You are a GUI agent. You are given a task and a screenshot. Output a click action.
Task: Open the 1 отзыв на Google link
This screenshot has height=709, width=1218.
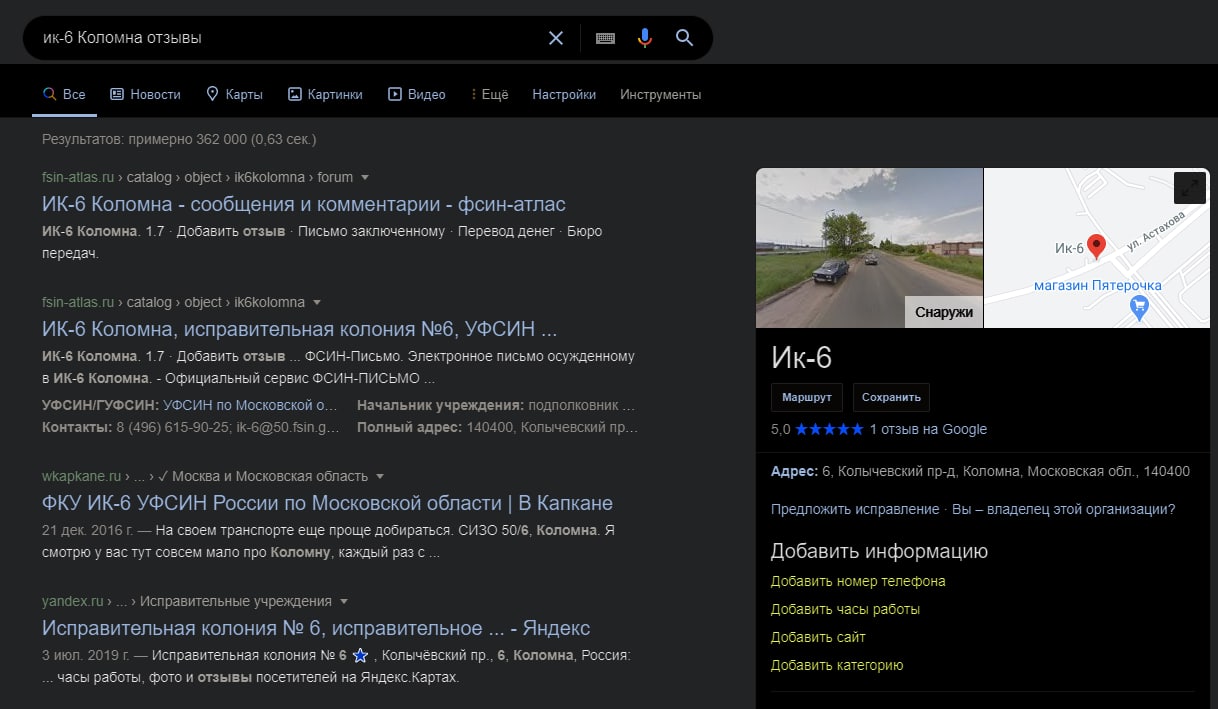point(928,429)
